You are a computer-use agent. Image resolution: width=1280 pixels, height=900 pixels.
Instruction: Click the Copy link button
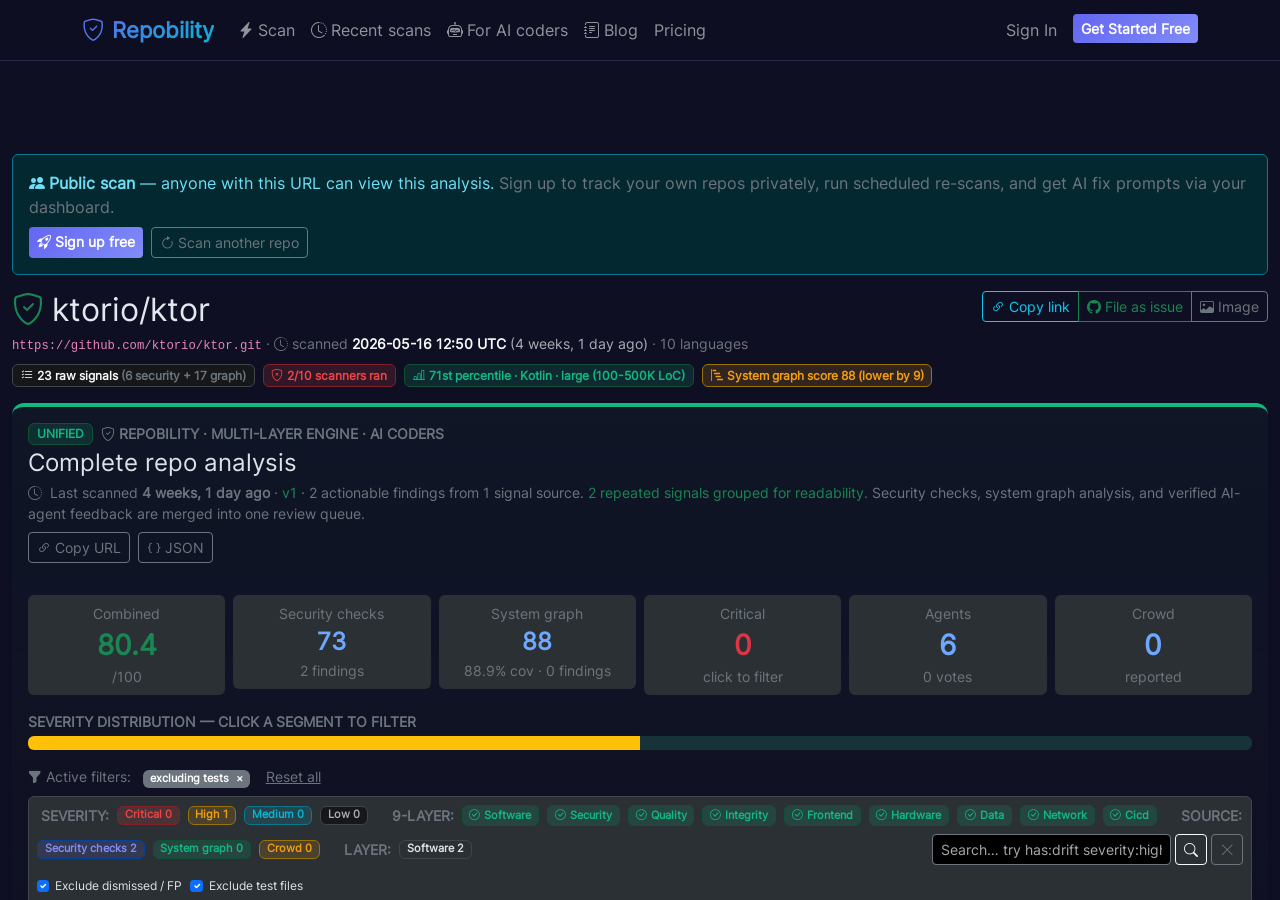(x=1030, y=306)
